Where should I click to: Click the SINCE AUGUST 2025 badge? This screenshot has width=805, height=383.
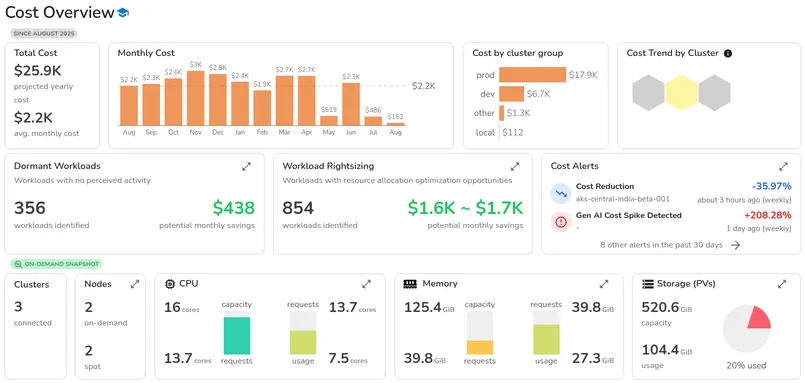pyautogui.click(x=44, y=34)
